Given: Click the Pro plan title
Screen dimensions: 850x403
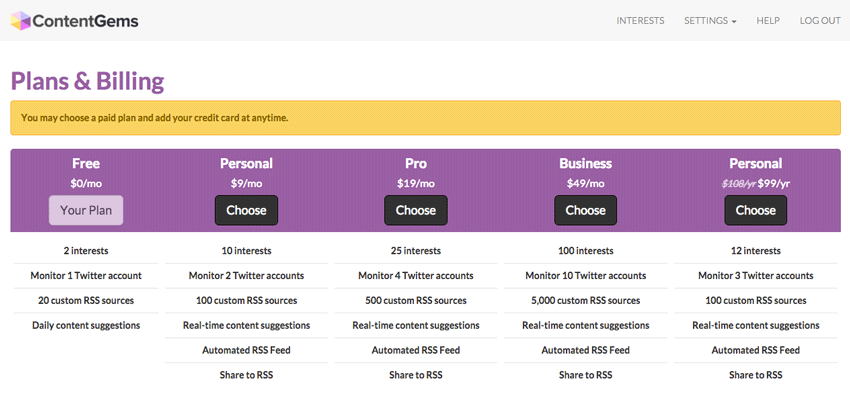Looking at the screenshot, I should pyautogui.click(x=416, y=163).
